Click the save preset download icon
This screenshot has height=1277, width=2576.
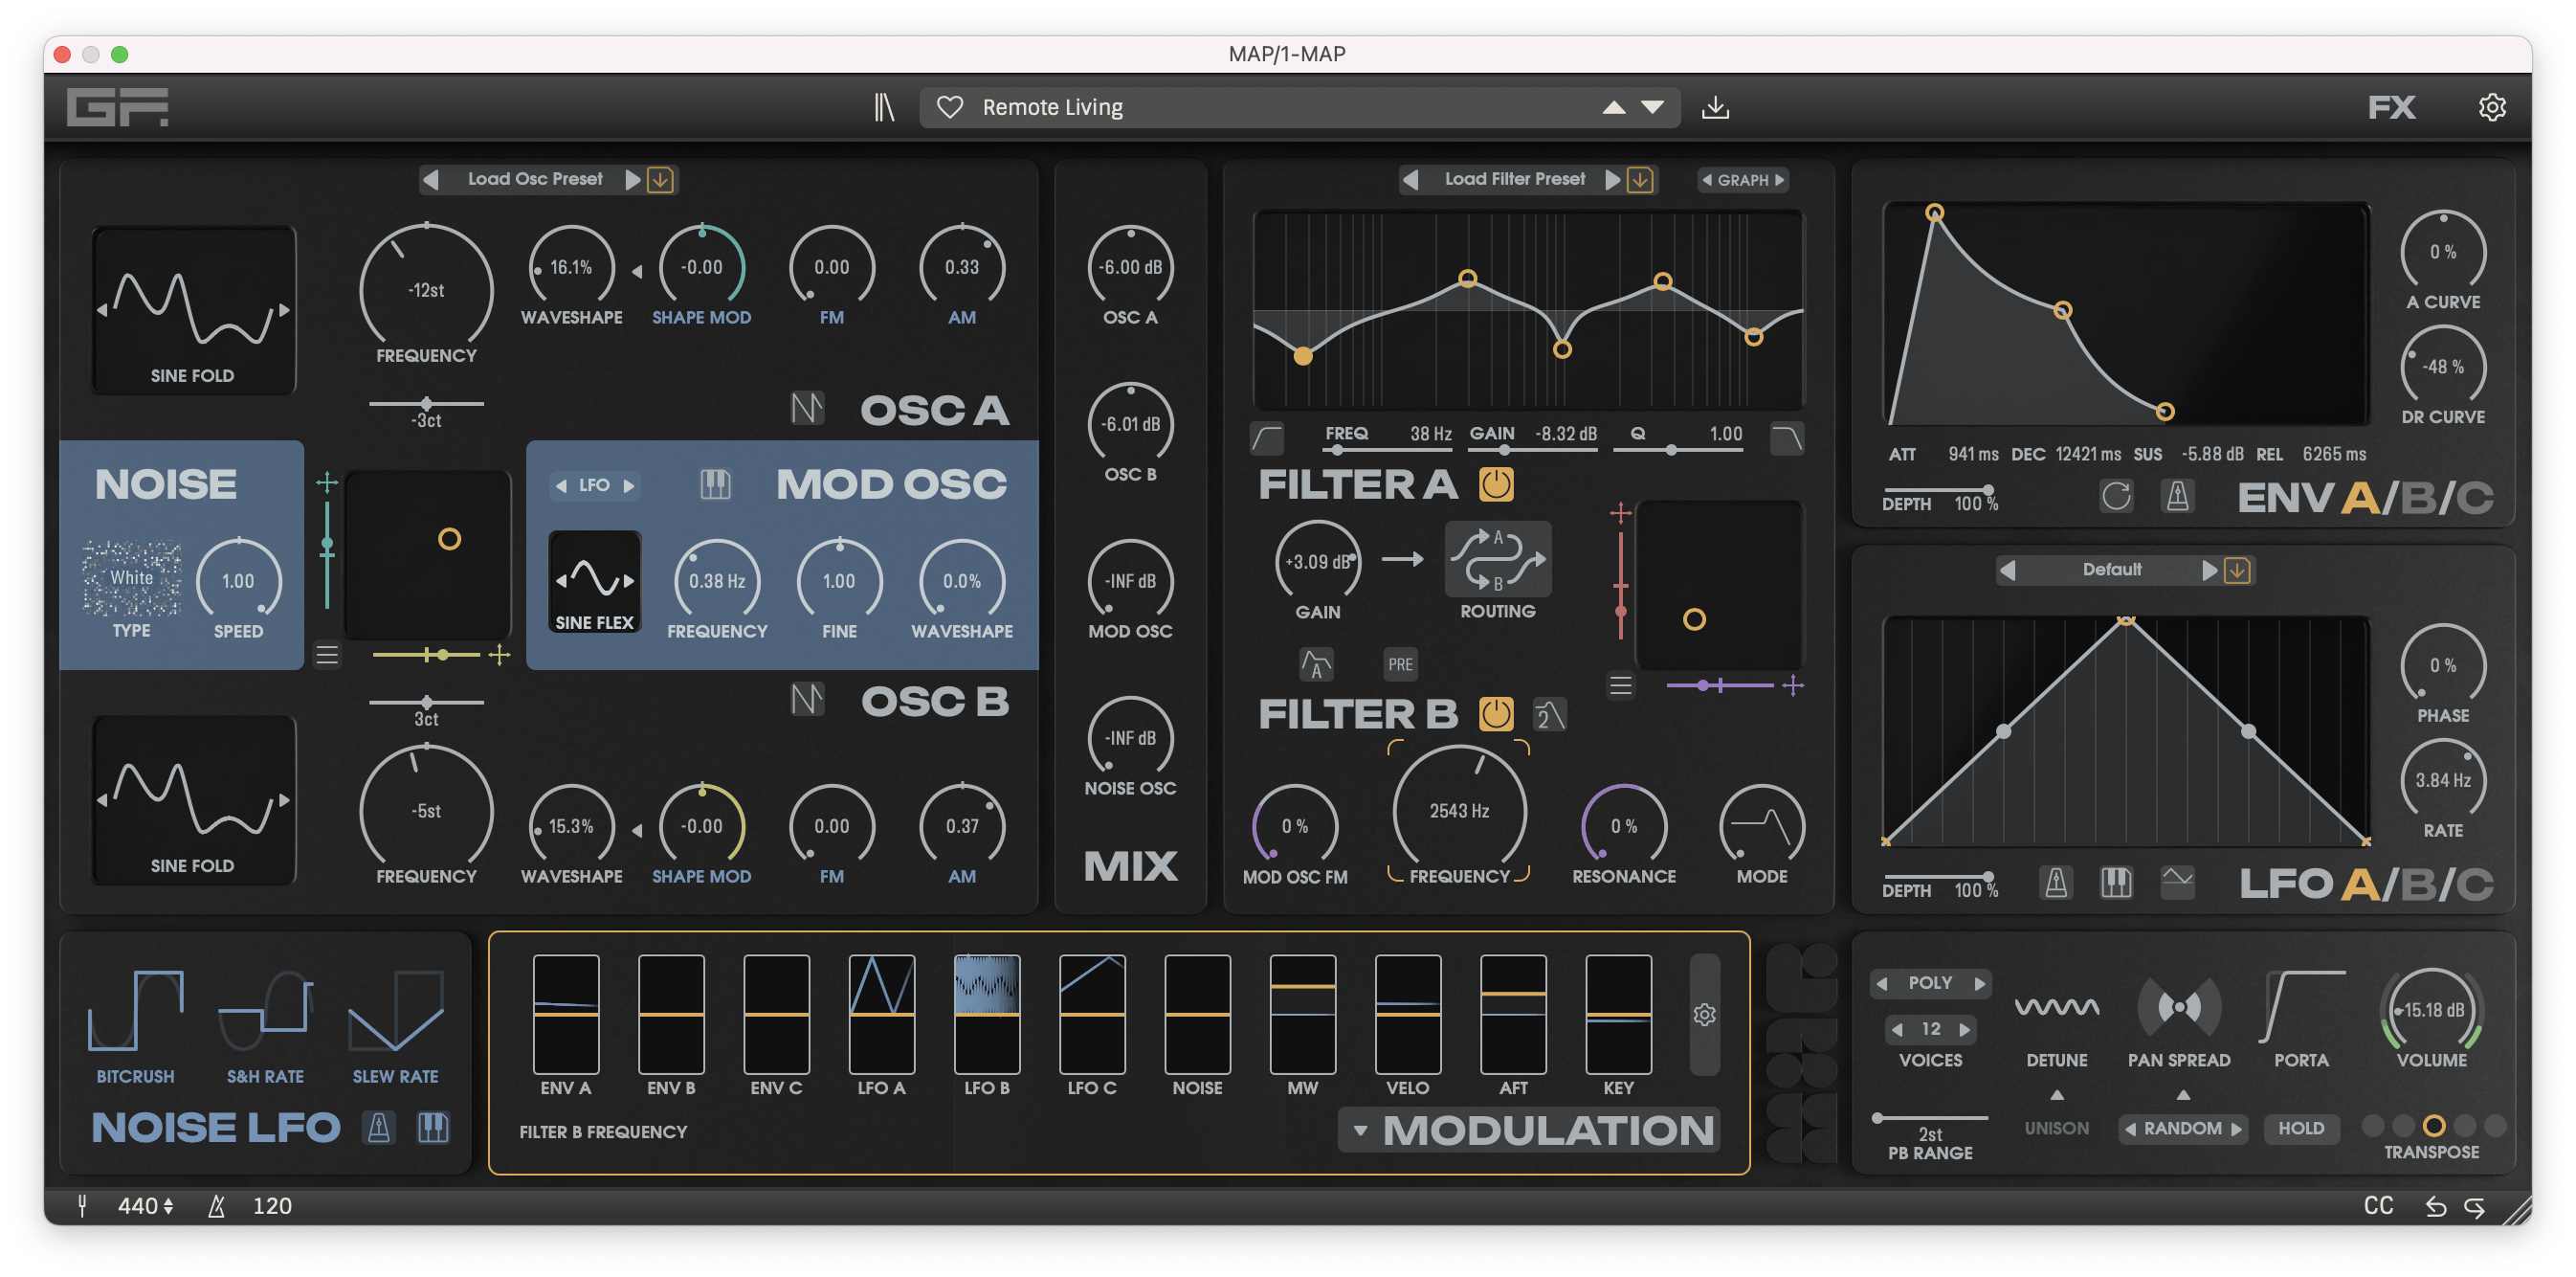pos(1714,107)
